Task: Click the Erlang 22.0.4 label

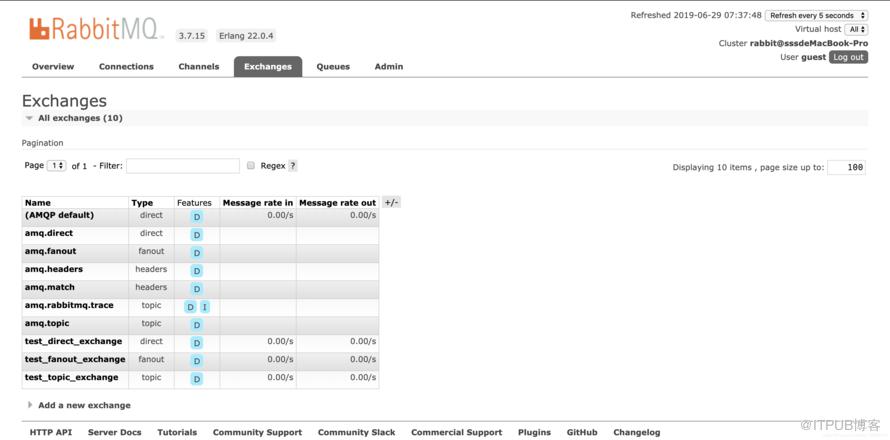Action: click(x=246, y=36)
